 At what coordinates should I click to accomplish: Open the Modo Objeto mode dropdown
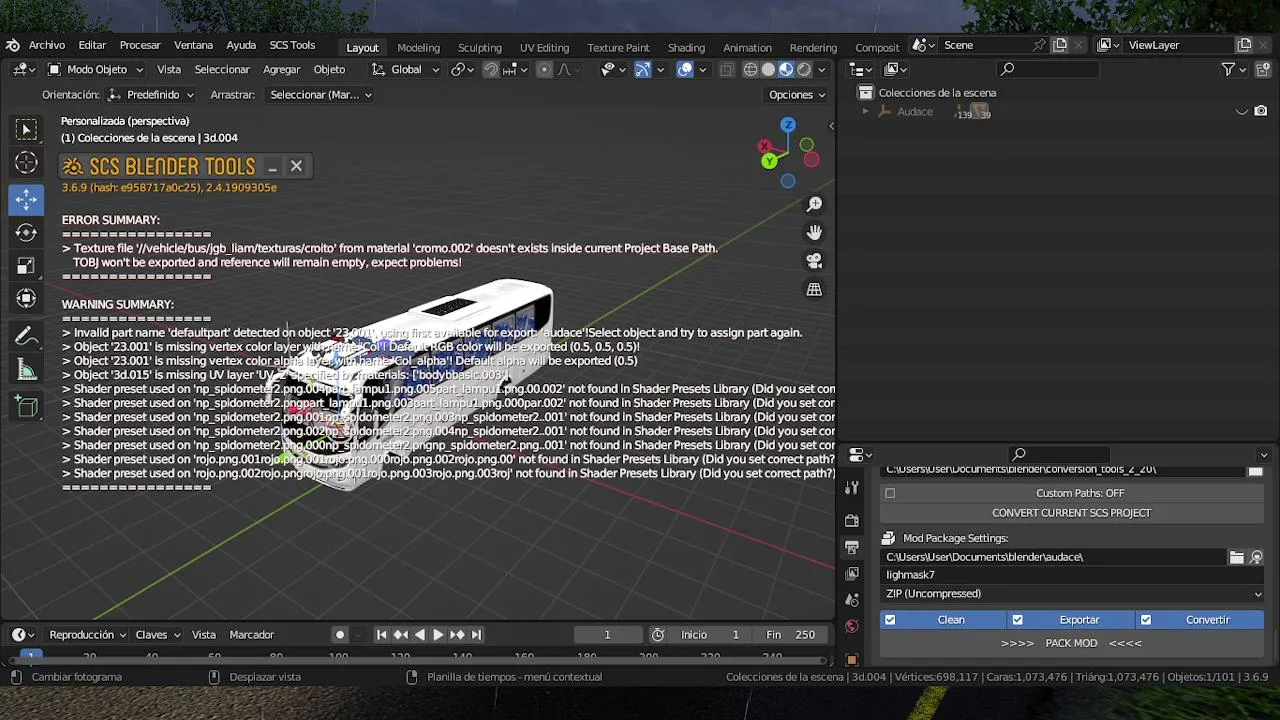96,70
